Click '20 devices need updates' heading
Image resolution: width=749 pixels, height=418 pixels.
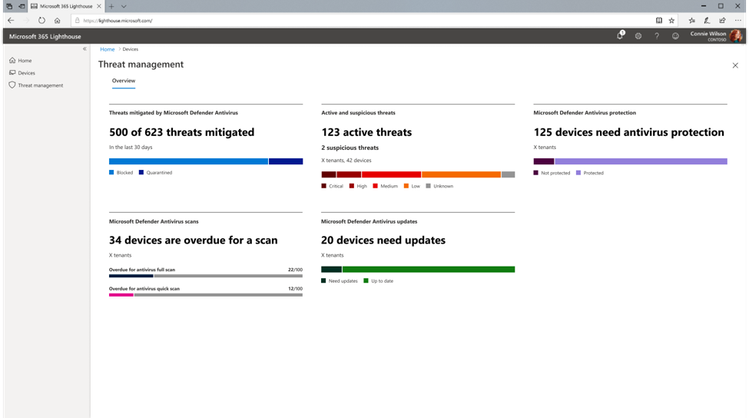point(383,240)
